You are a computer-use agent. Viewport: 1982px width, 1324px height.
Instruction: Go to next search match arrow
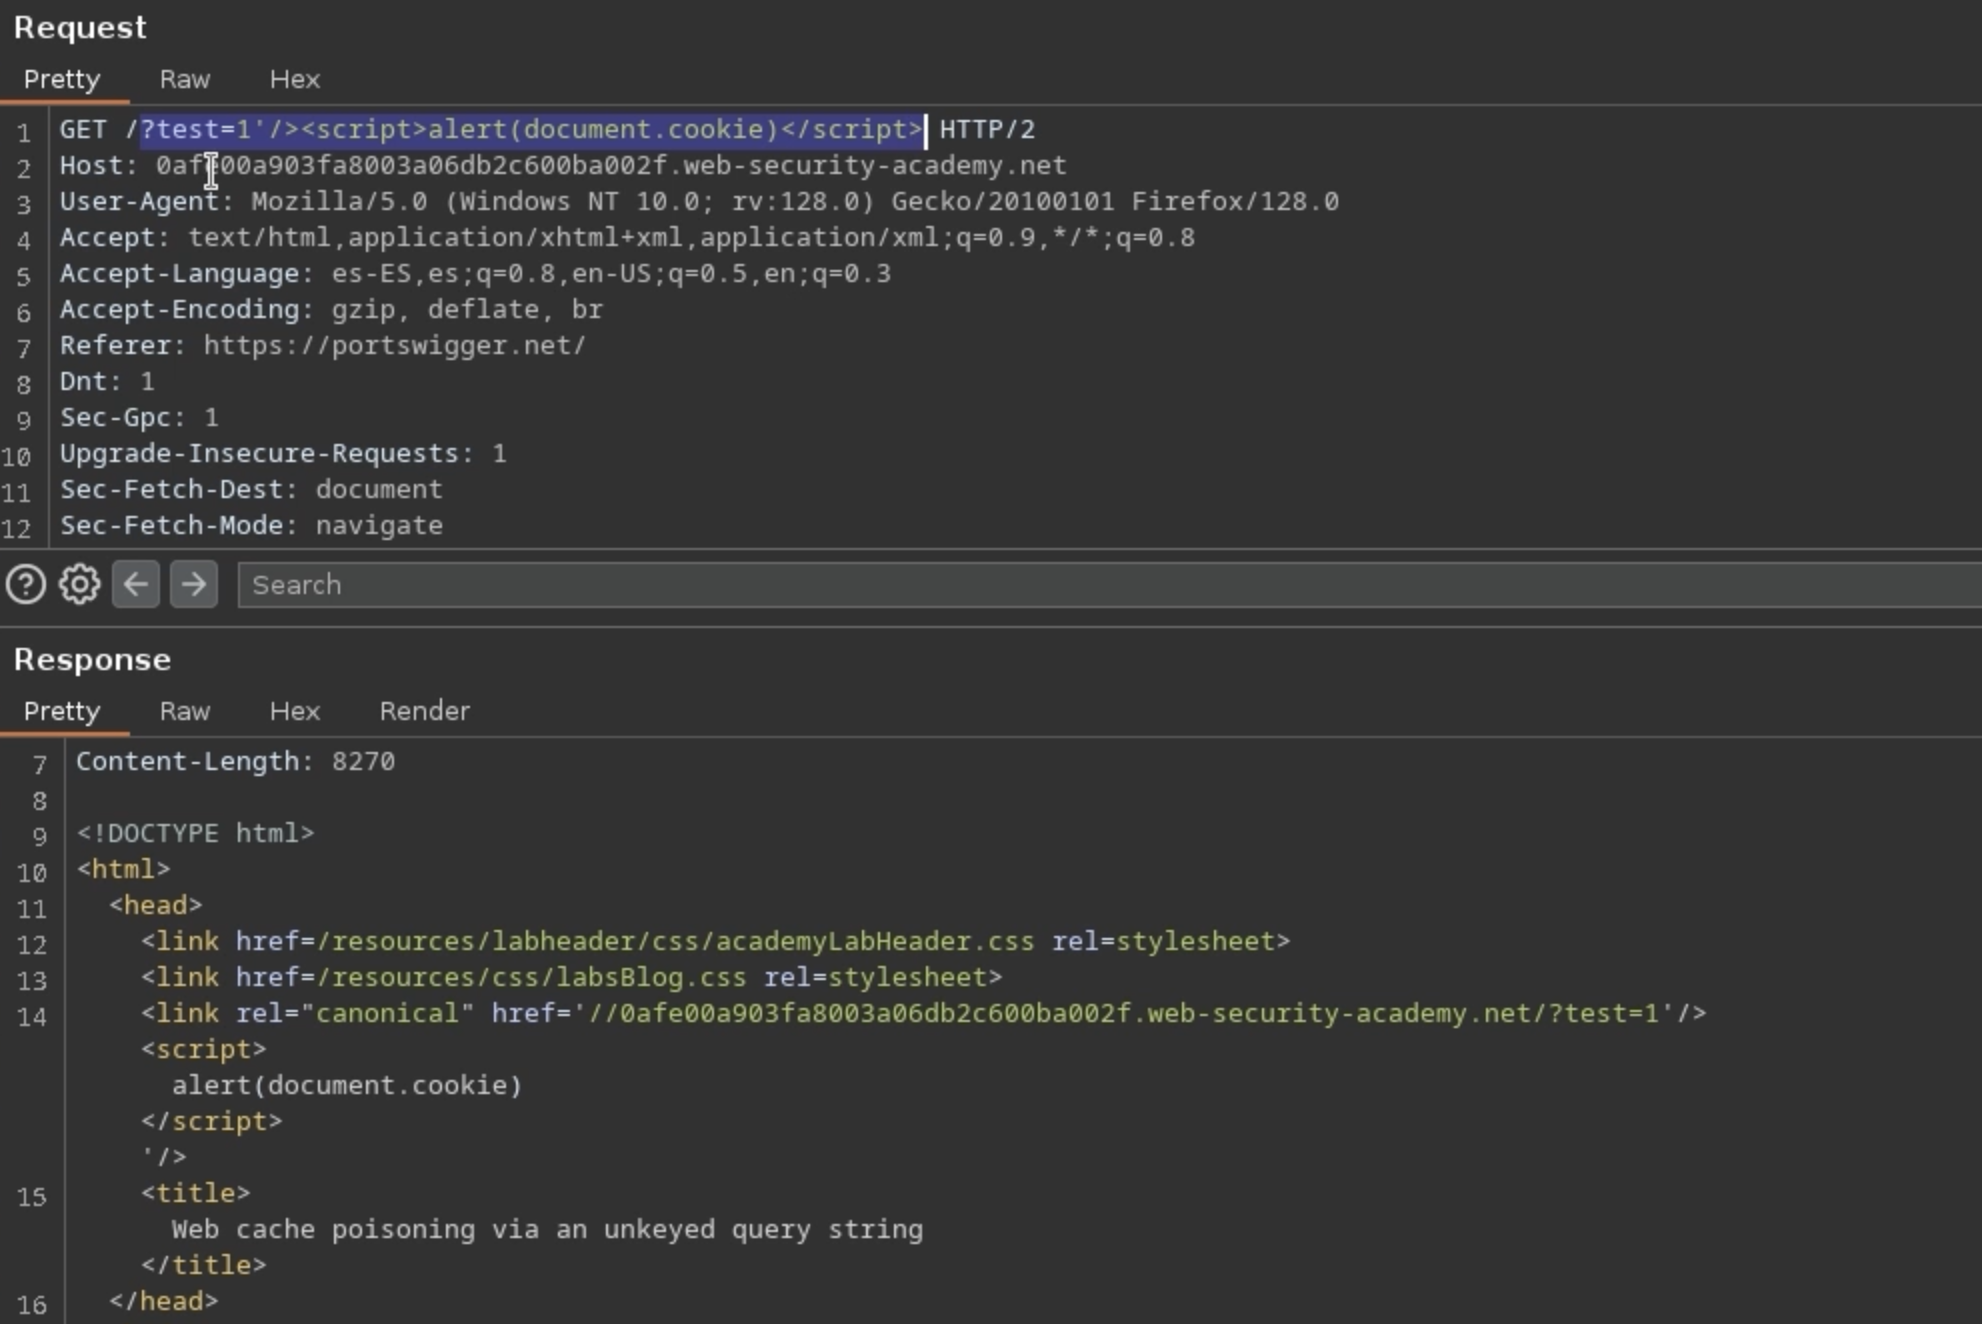[x=193, y=584]
